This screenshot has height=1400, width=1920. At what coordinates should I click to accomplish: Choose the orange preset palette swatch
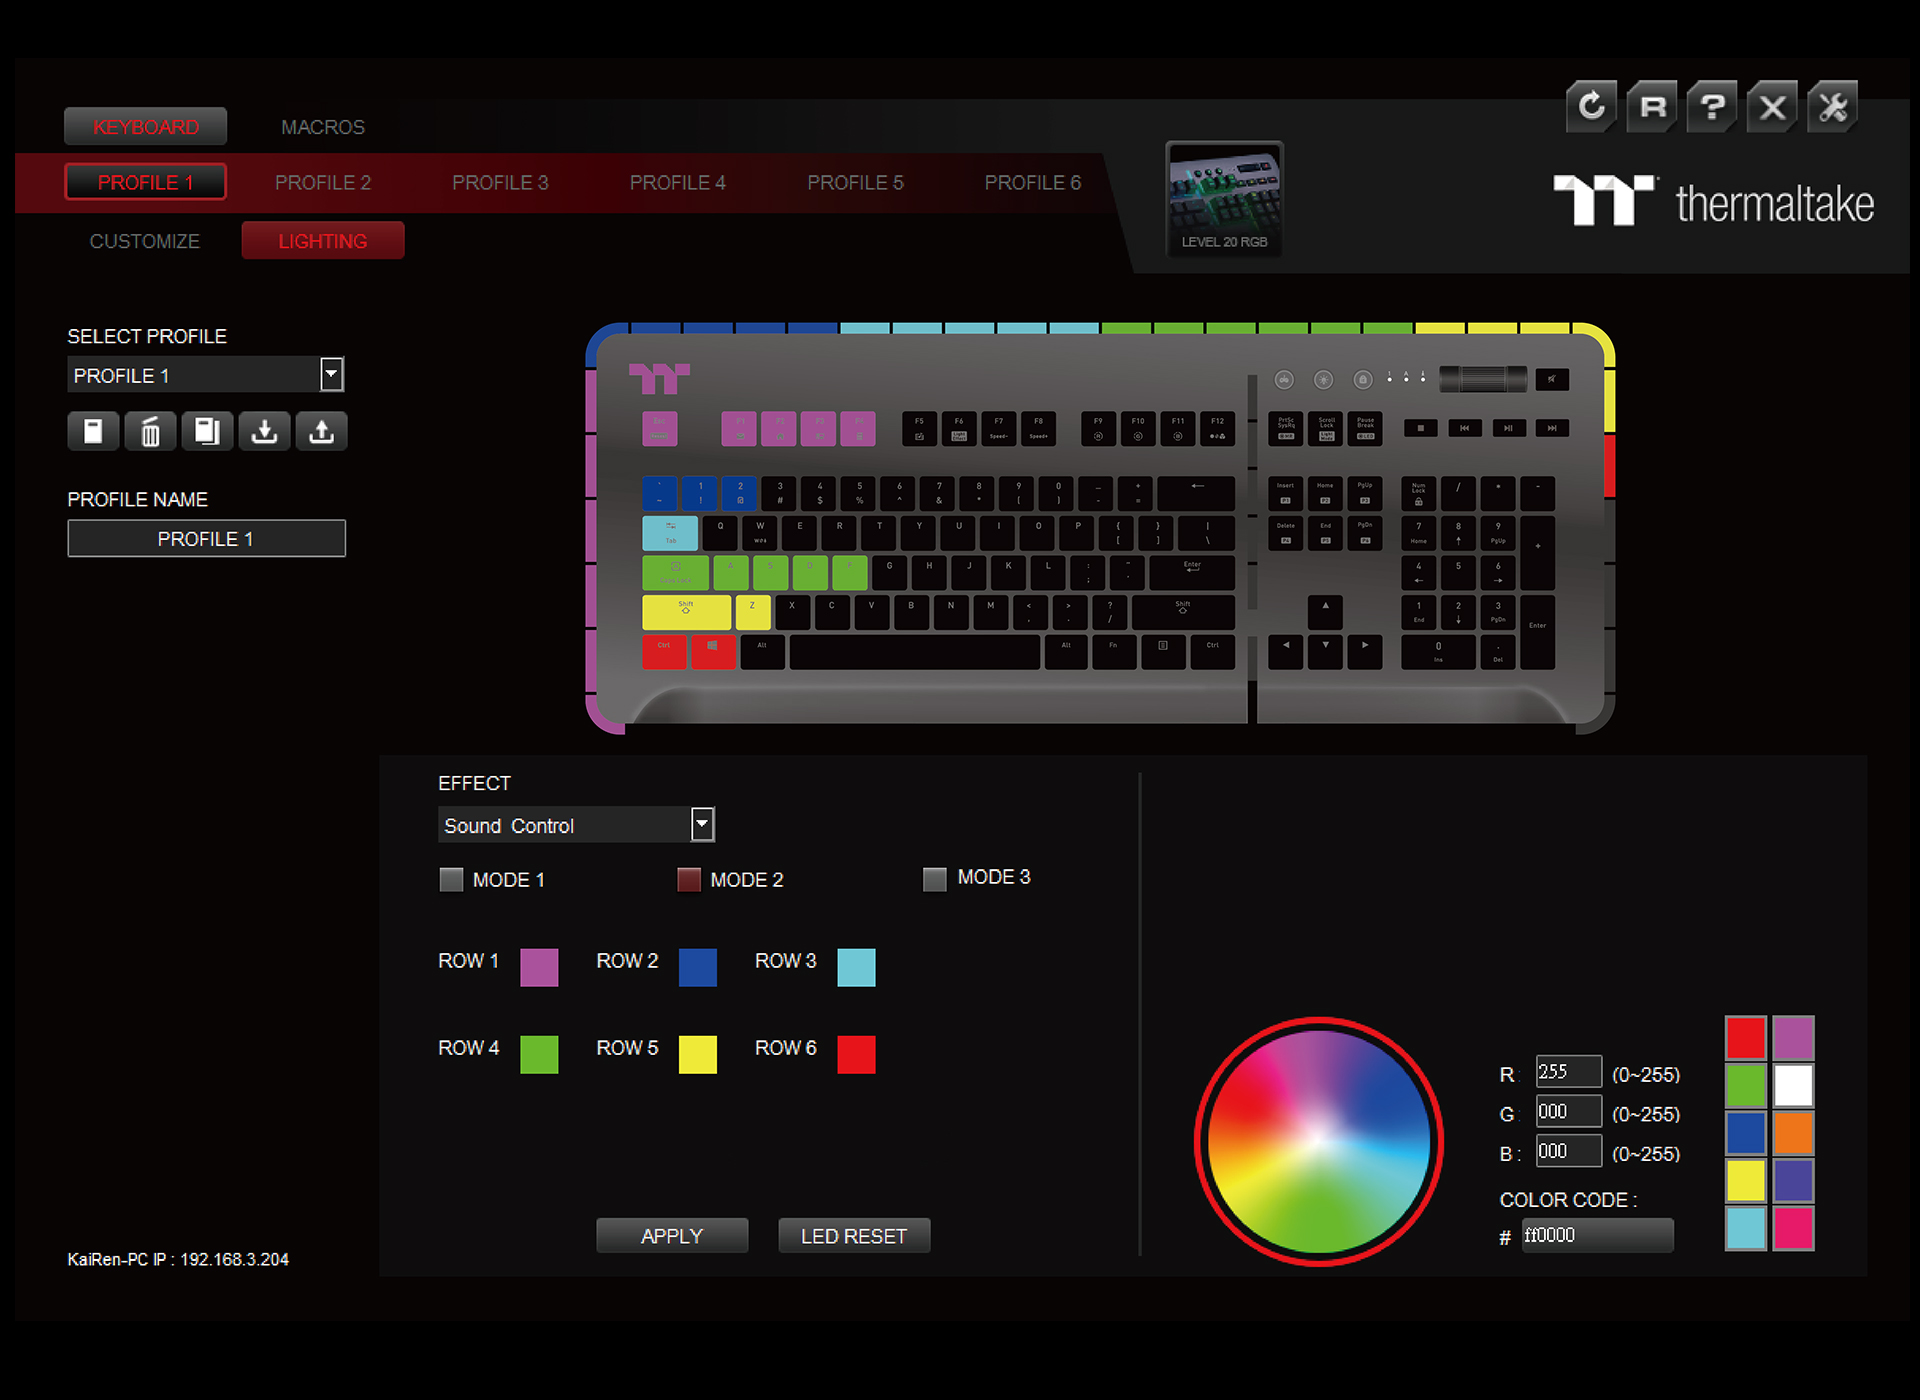click(x=1793, y=1133)
